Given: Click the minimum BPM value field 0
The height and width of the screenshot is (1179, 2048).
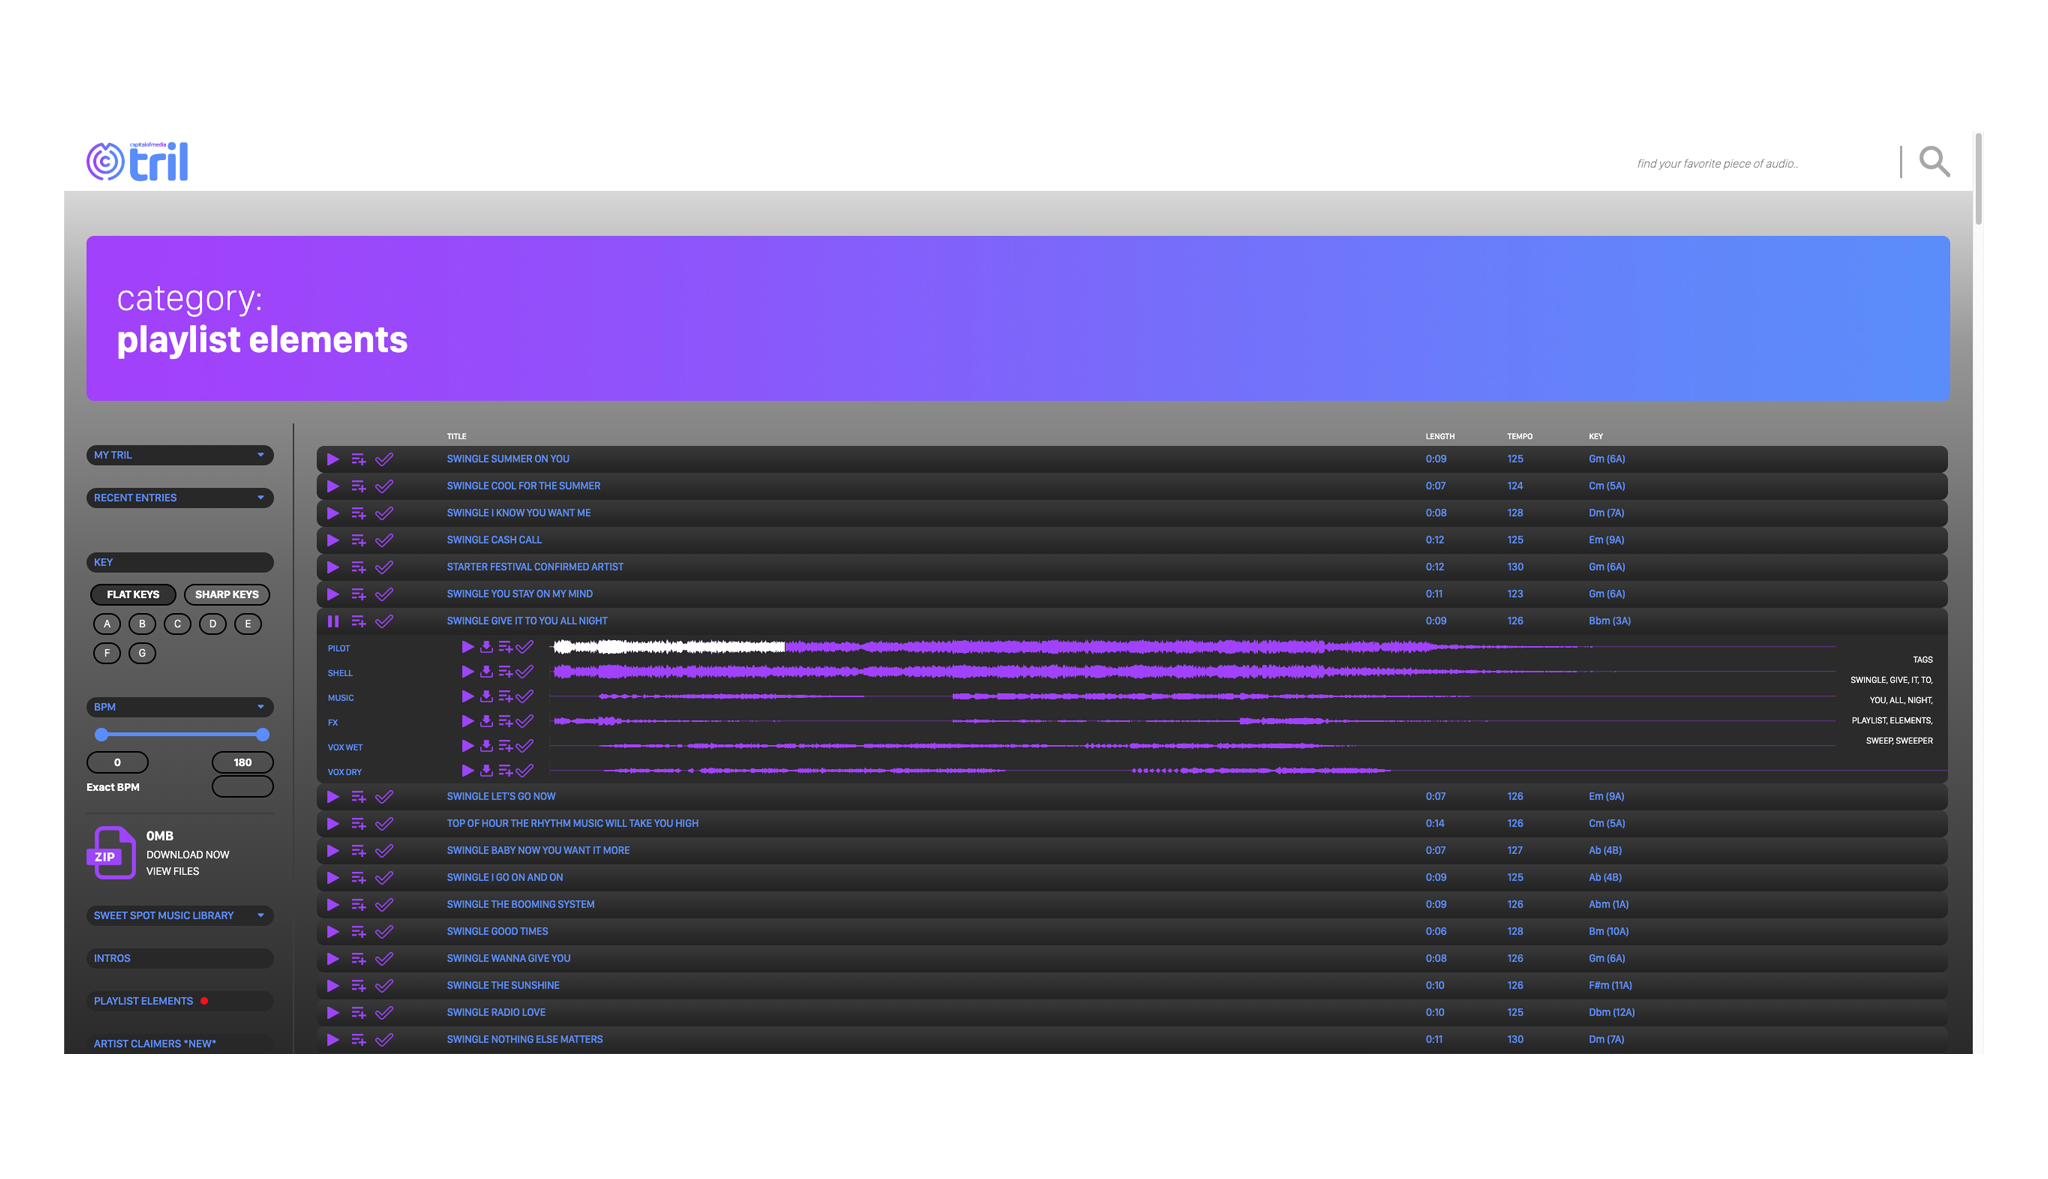Looking at the screenshot, I should click(x=117, y=762).
